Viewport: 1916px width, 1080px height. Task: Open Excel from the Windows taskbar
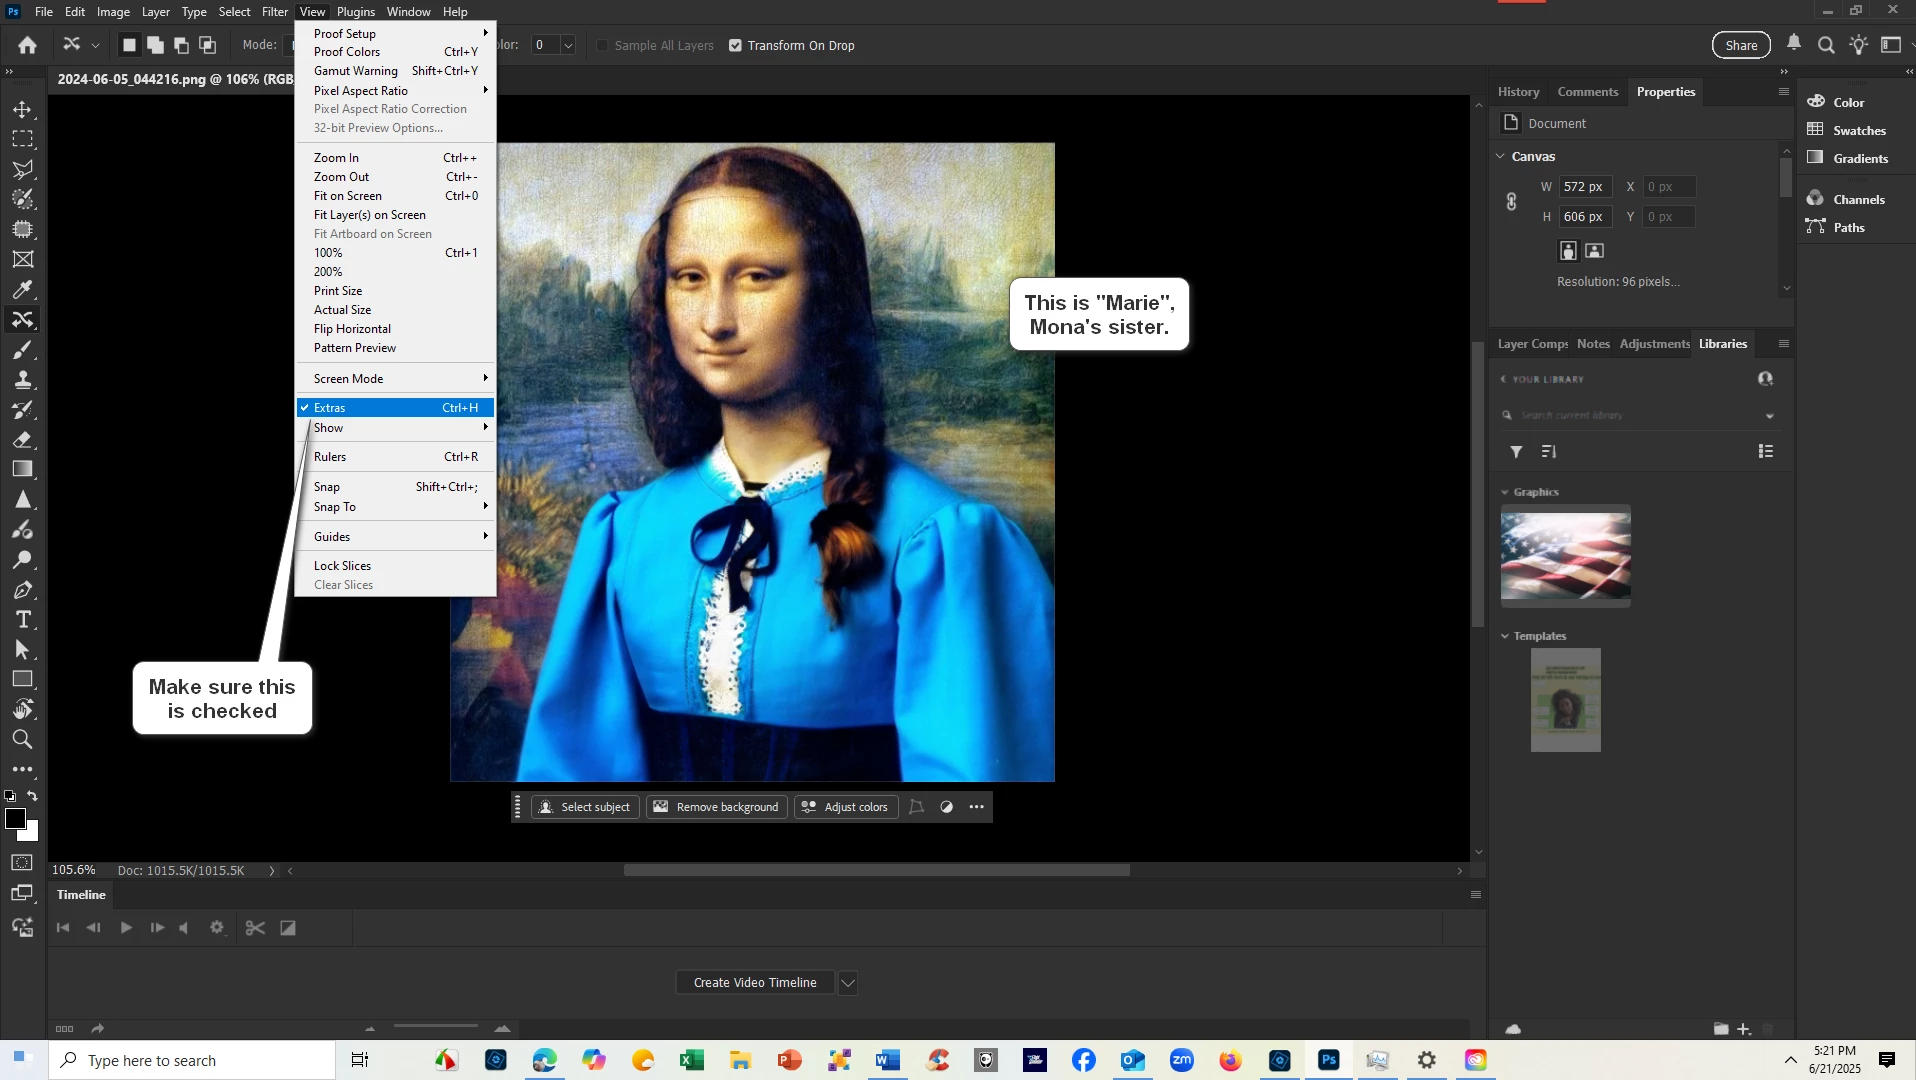(x=692, y=1060)
